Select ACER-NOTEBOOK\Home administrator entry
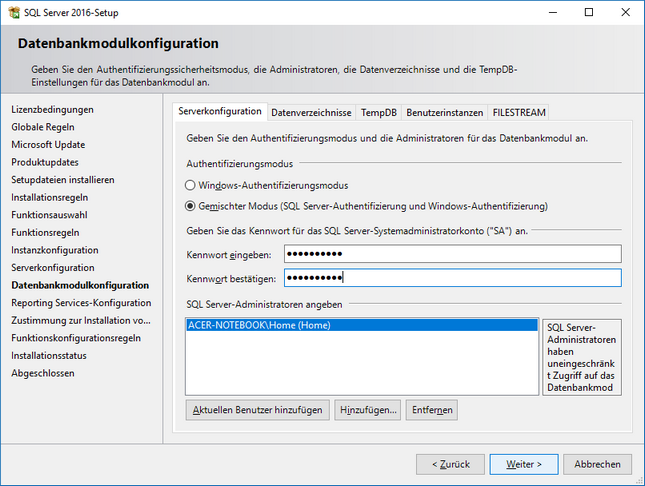 (362, 325)
